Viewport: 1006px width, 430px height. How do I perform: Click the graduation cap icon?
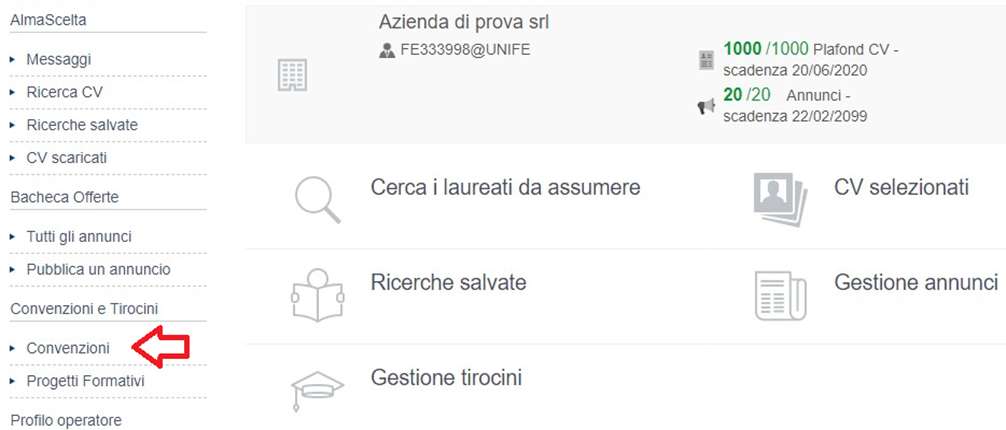[x=318, y=390]
